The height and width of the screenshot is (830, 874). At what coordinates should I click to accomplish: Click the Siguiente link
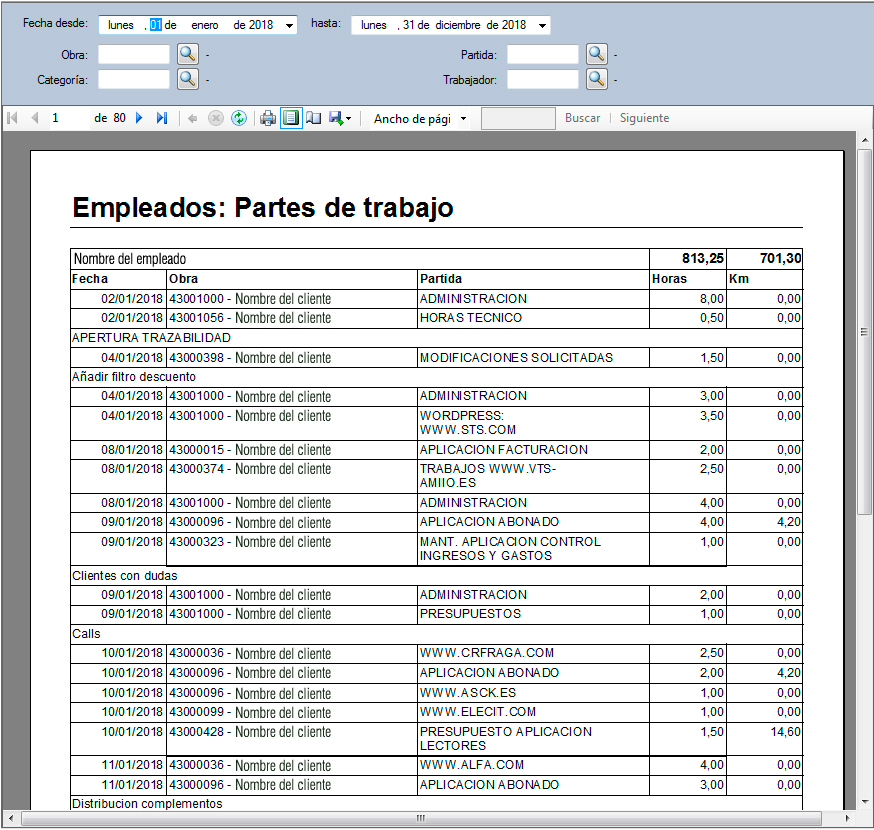pos(644,118)
